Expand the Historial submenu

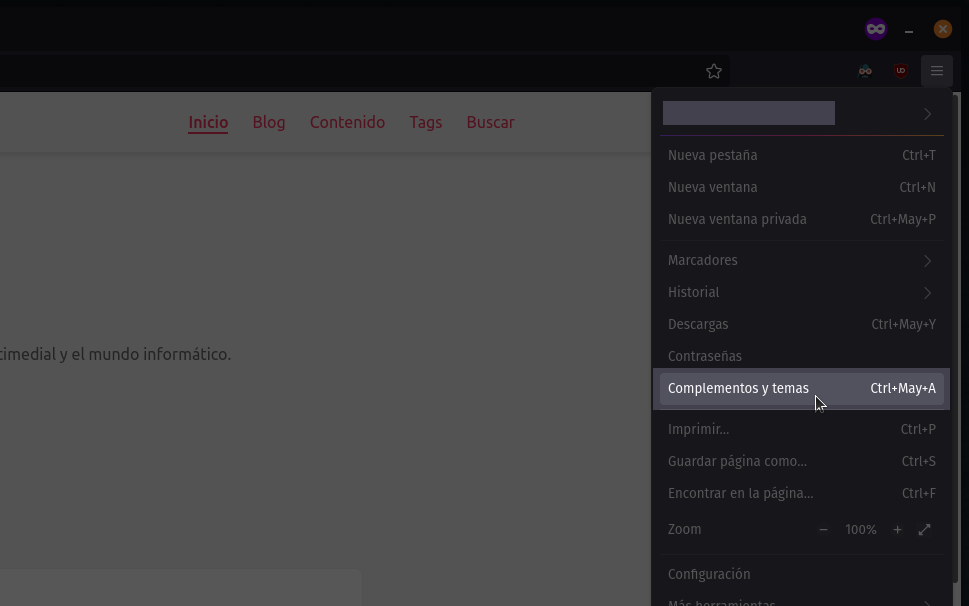pos(801,292)
